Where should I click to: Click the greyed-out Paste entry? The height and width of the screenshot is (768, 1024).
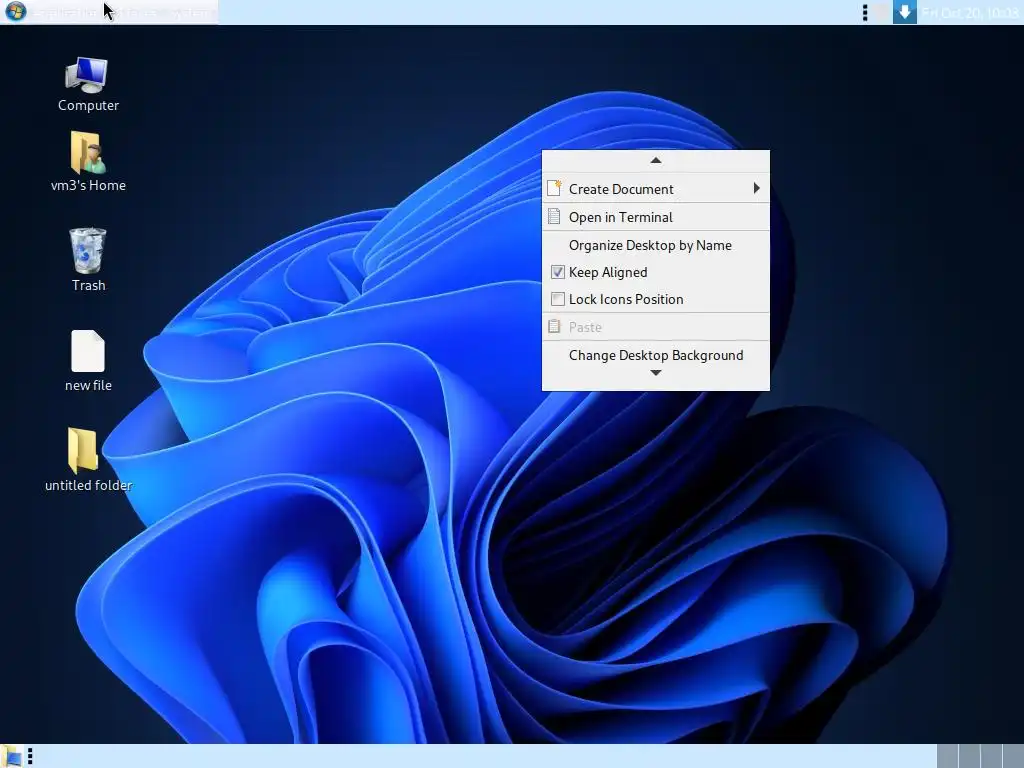(656, 327)
